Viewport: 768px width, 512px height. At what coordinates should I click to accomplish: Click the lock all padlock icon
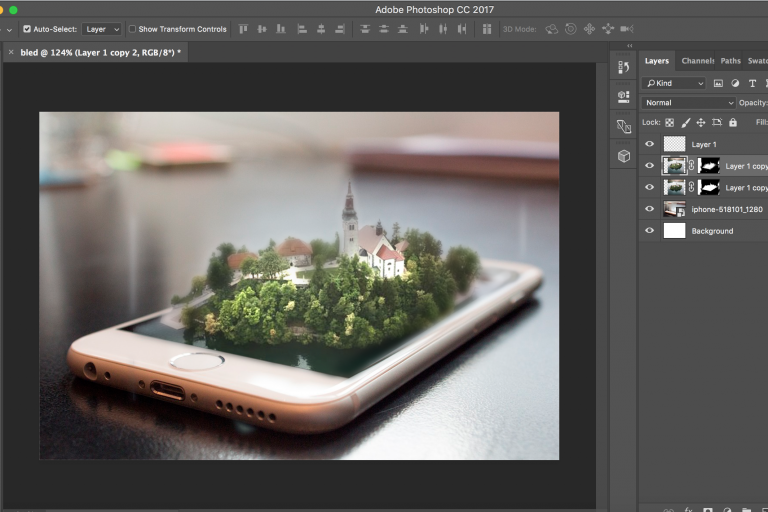pos(733,123)
